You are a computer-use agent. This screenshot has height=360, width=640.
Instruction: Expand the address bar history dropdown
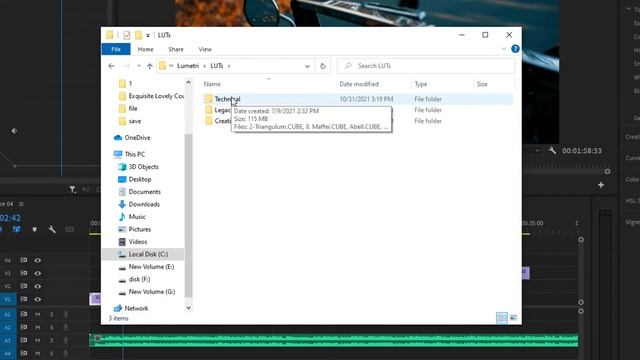click(307, 66)
